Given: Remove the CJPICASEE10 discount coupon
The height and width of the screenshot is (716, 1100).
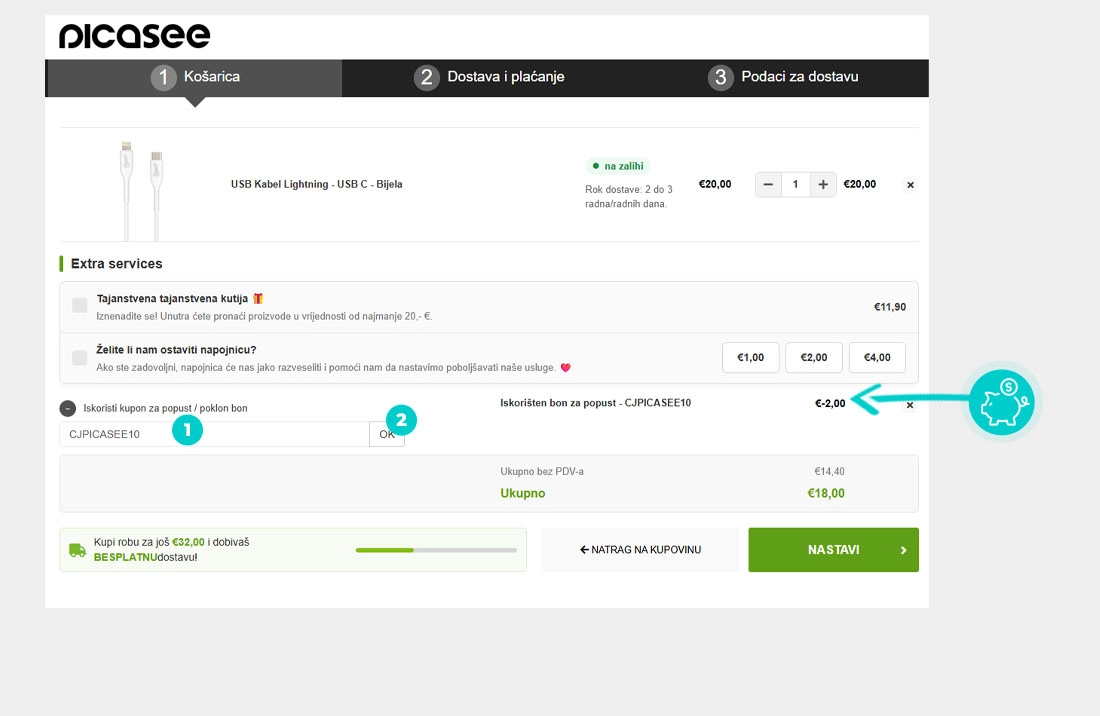Looking at the screenshot, I should 909,405.
